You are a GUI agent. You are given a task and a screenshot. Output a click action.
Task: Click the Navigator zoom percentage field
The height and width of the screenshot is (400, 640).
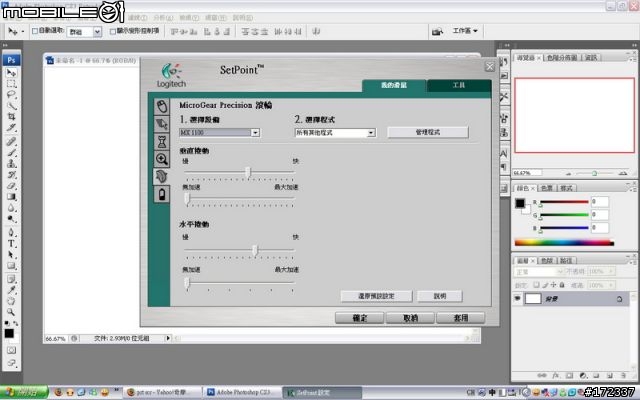coord(527,173)
